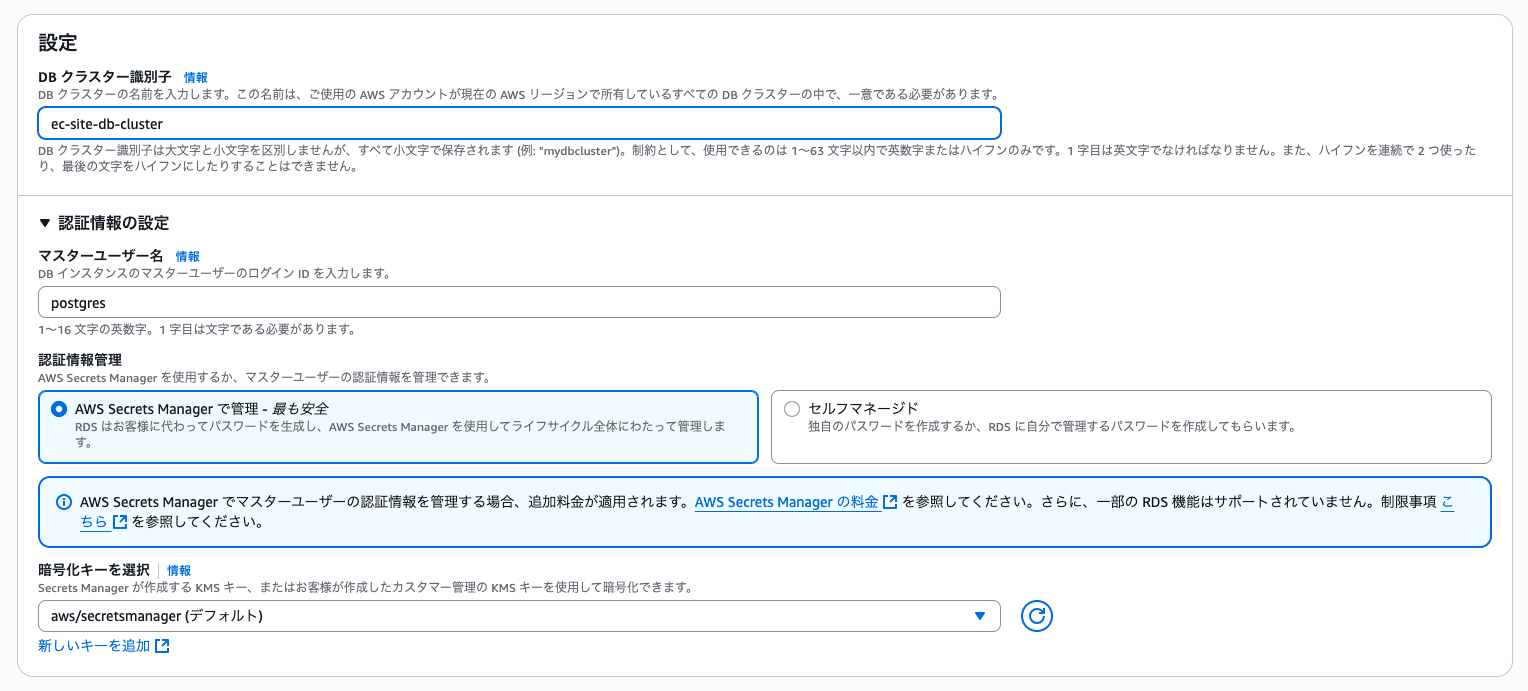Follow the AWS Secrets Manager の料金 link

pos(786,502)
